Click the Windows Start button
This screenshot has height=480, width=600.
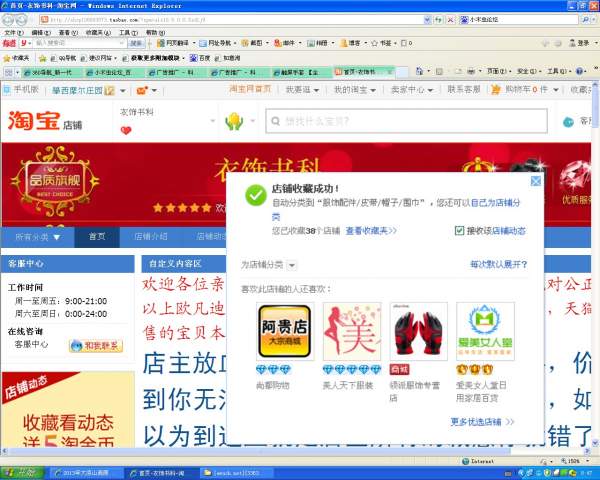pos(22,473)
